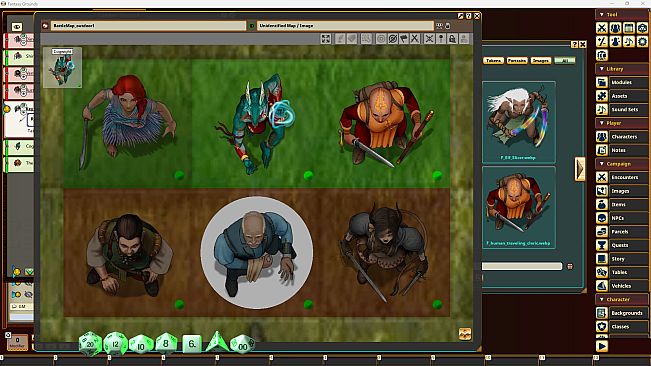Open the layers button at map bottom-right
This screenshot has width=651, height=366.
click(465, 334)
